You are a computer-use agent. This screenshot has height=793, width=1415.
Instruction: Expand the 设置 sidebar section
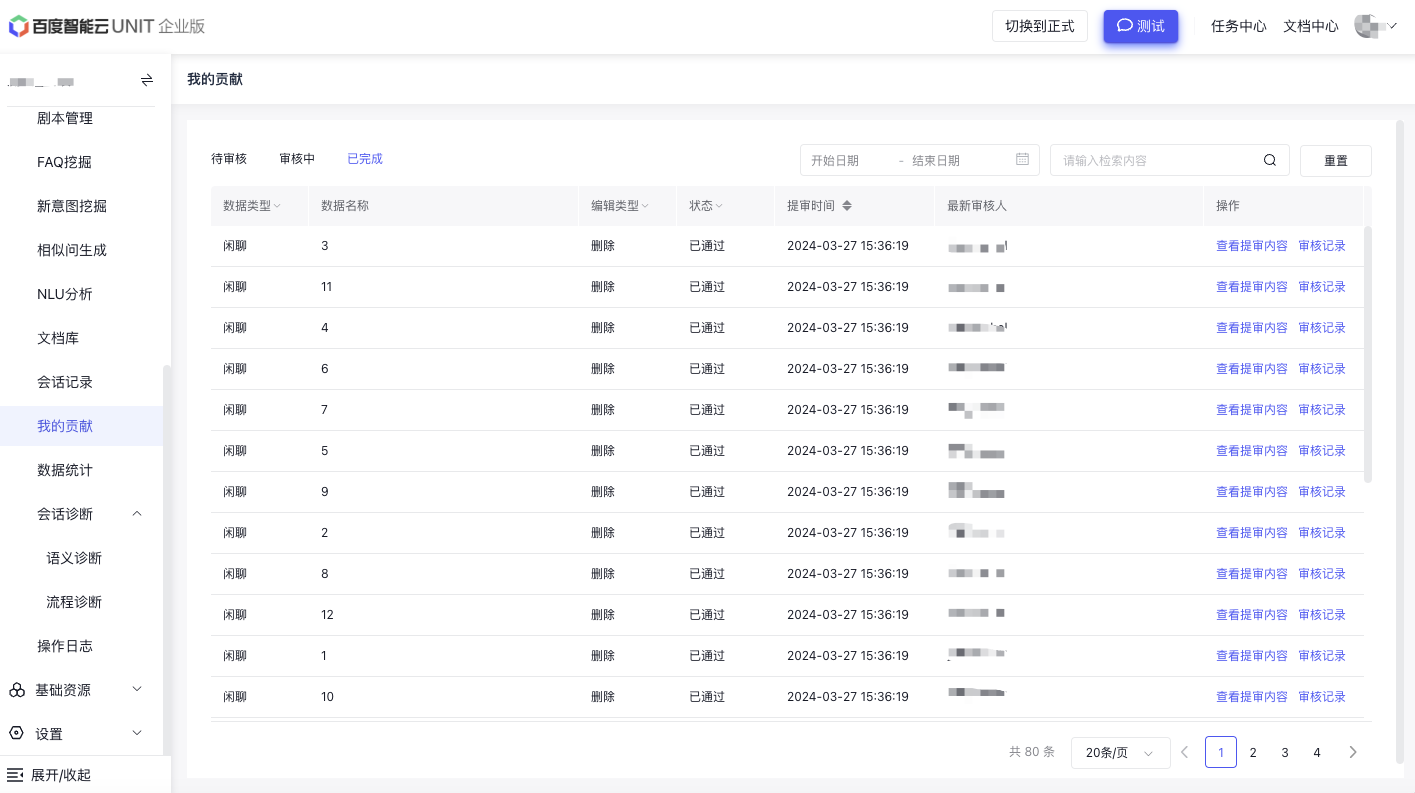pos(137,733)
